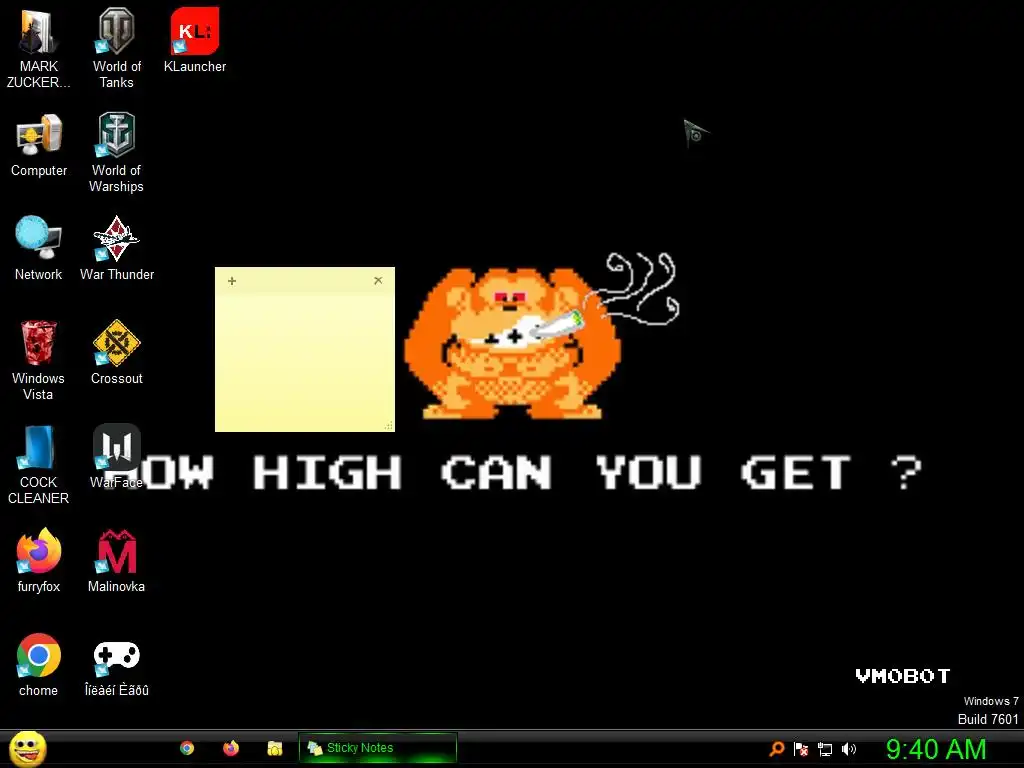Launch Chrome from the taskbar
1024x768 pixels.
pos(187,748)
